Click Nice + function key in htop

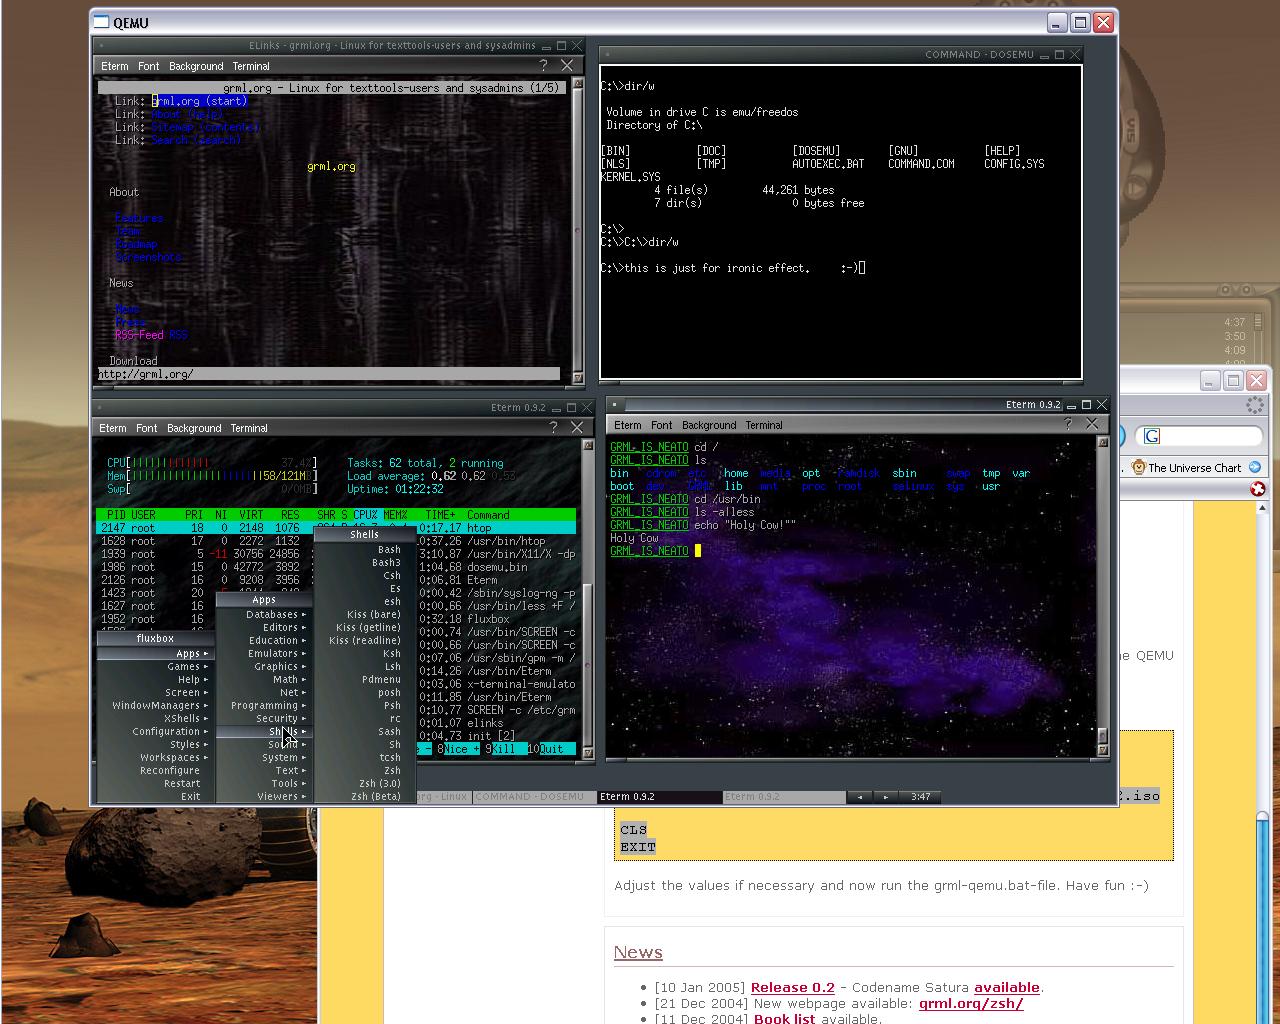[x=457, y=749]
